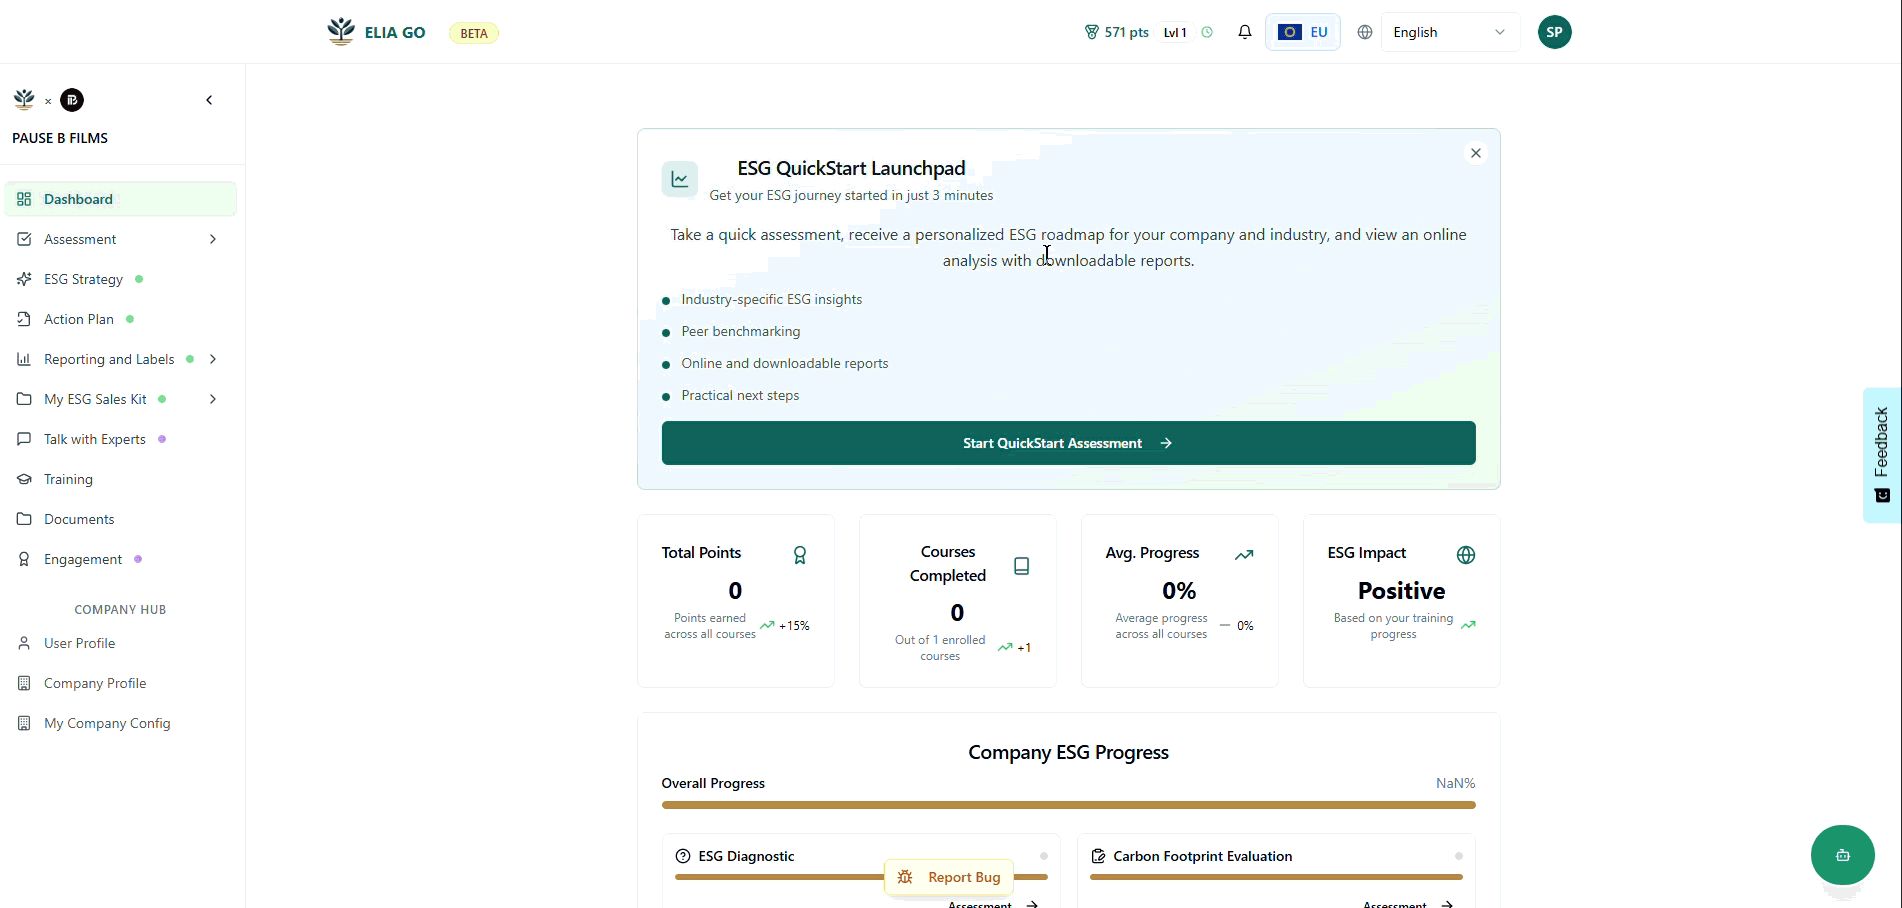The height and width of the screenshot is (908, 1902).
Task: Click the user avatar SP
Action: (1554, 32)
